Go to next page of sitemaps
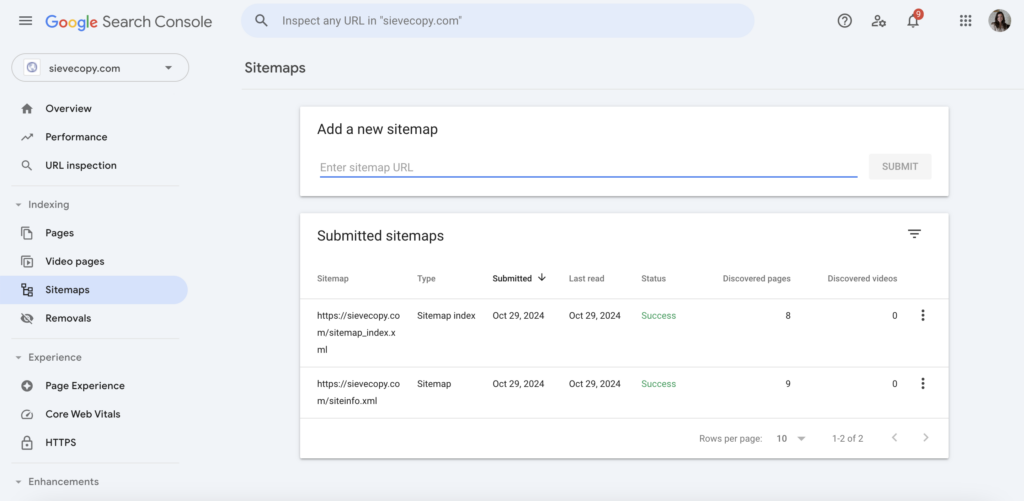This screenshot has width=1024, height=501. tap(925, 438)
